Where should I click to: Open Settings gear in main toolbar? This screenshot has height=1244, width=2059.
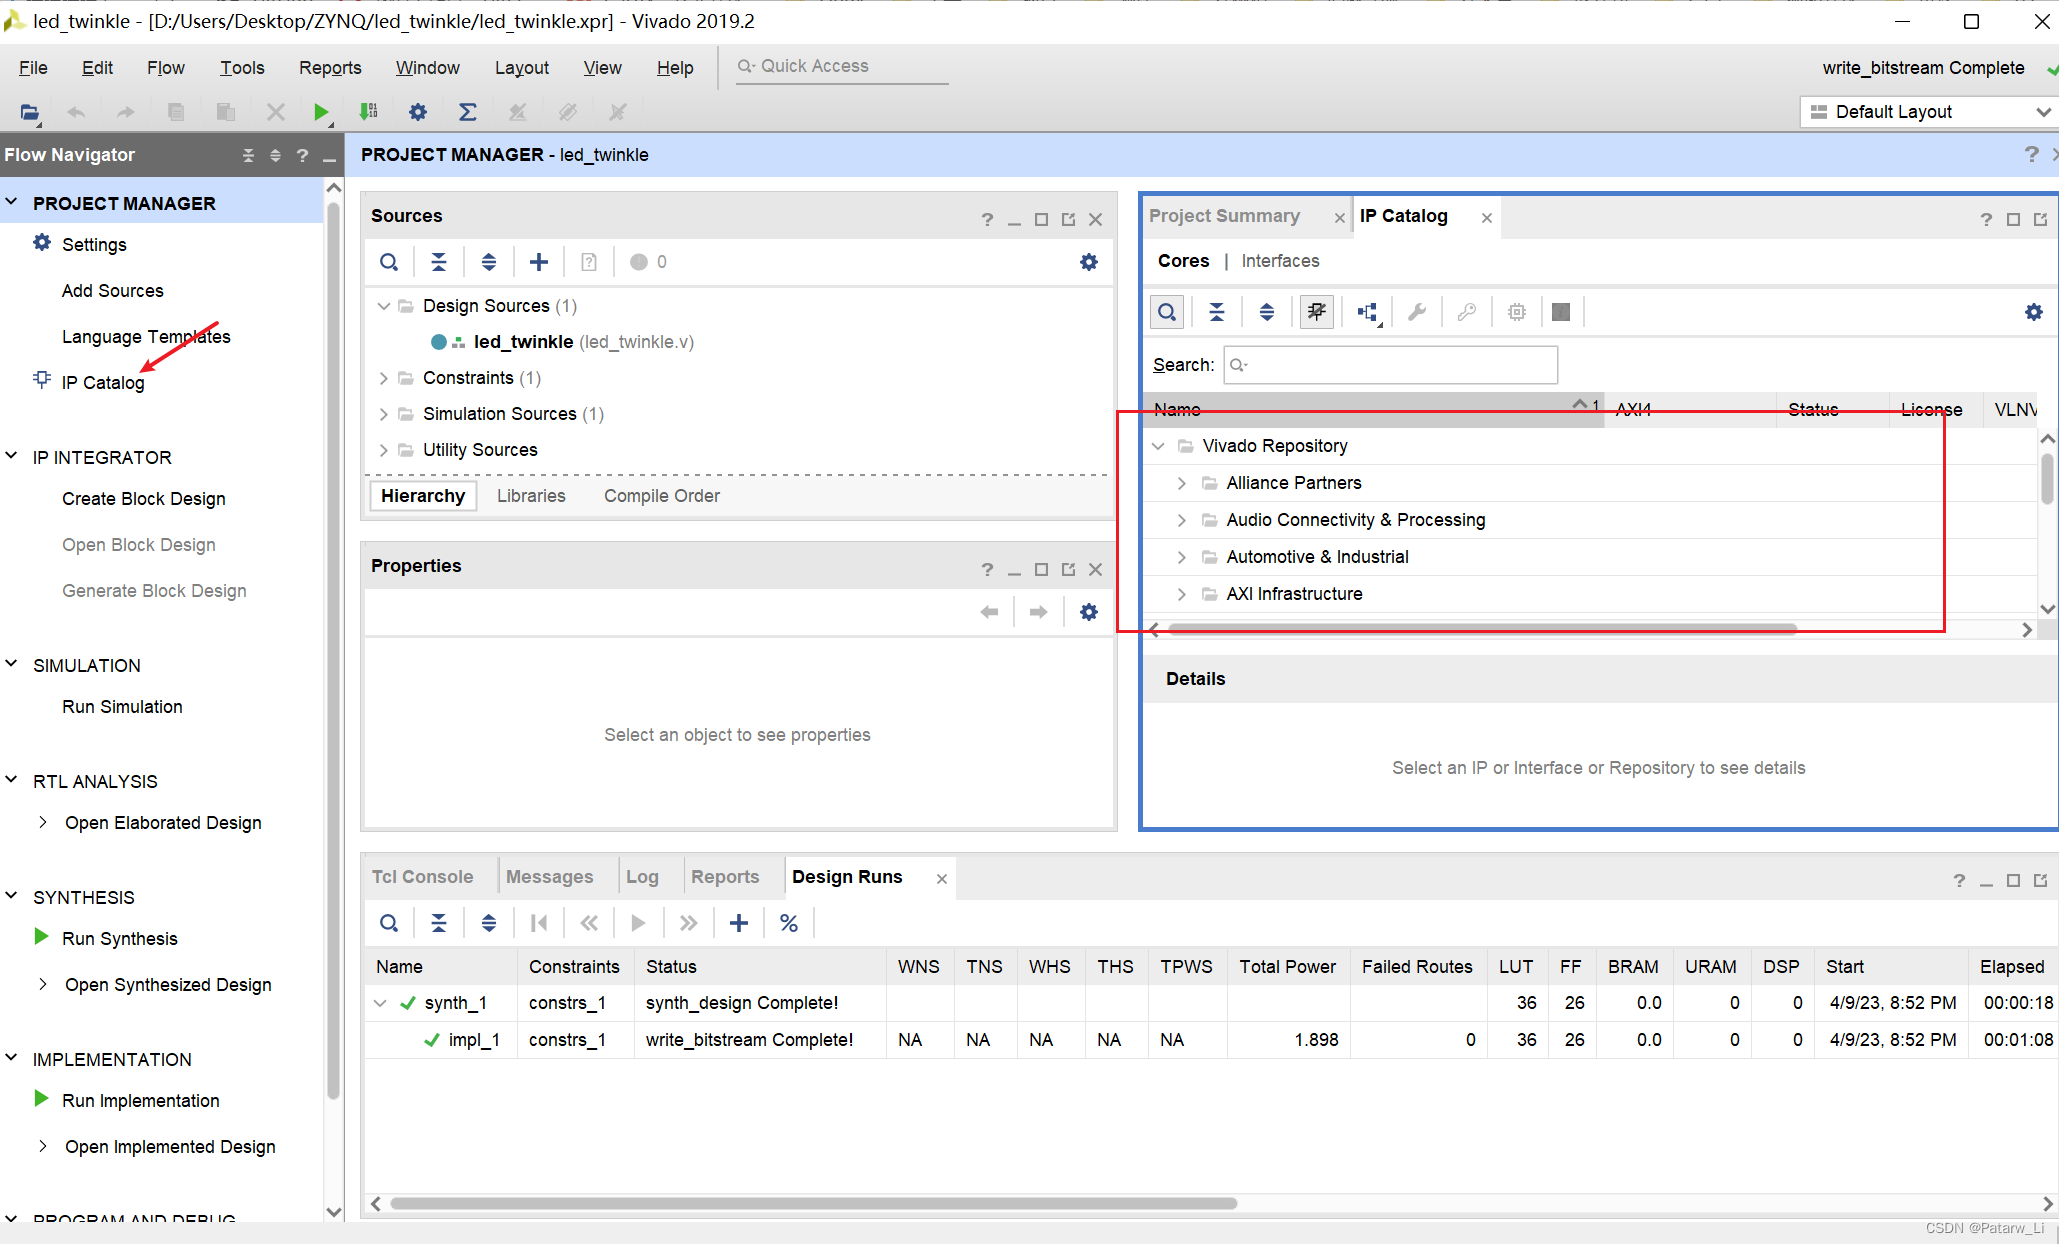click(x=418, y=112)
